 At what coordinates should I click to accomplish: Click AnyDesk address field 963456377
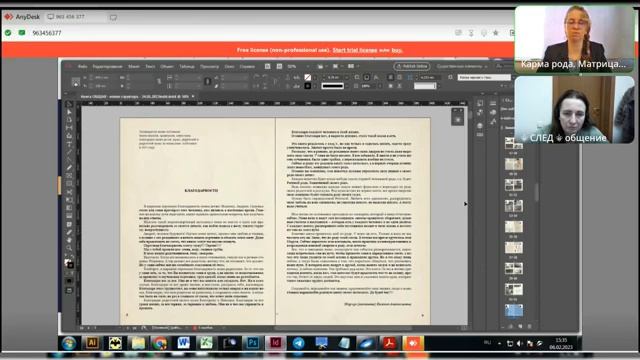47,33
